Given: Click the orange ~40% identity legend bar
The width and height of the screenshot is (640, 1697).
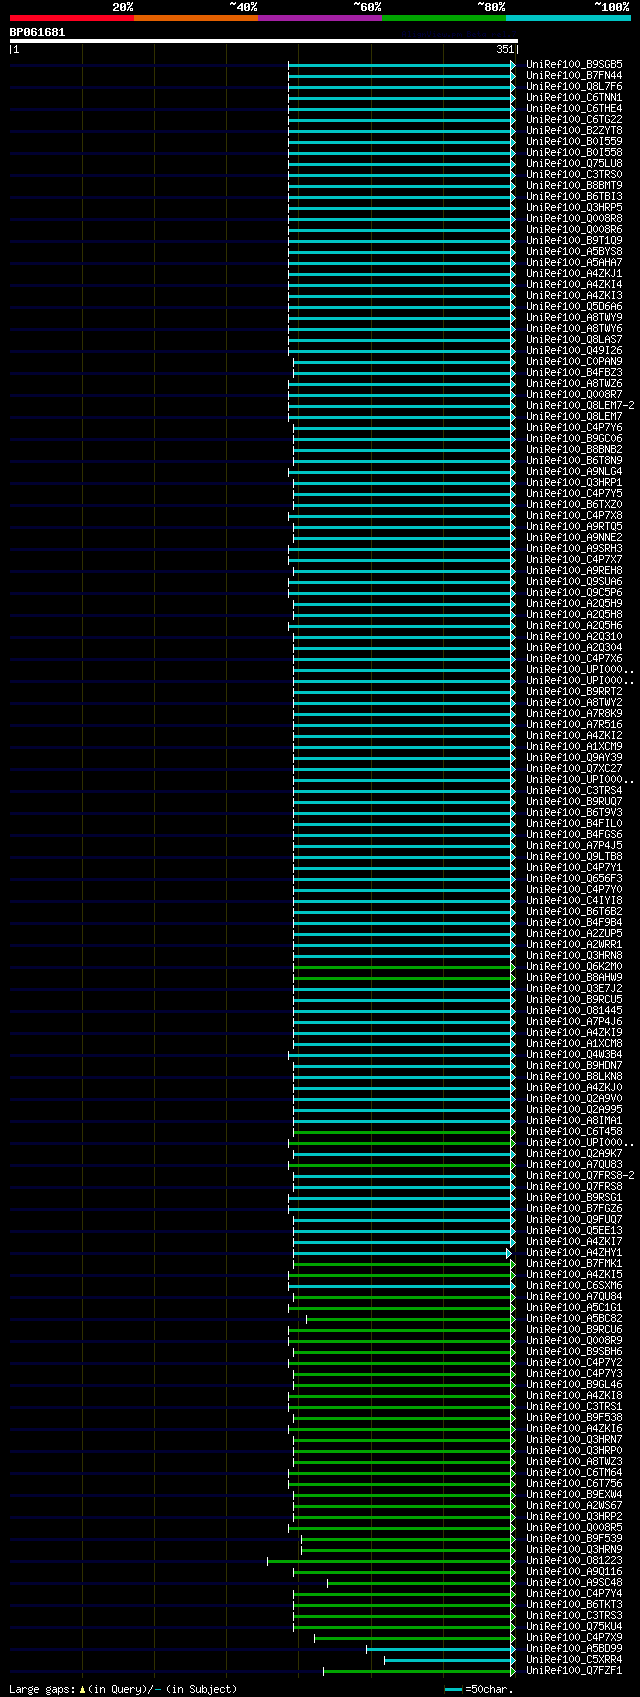Looking at the screenshot, I should click(x=195, y=18).
